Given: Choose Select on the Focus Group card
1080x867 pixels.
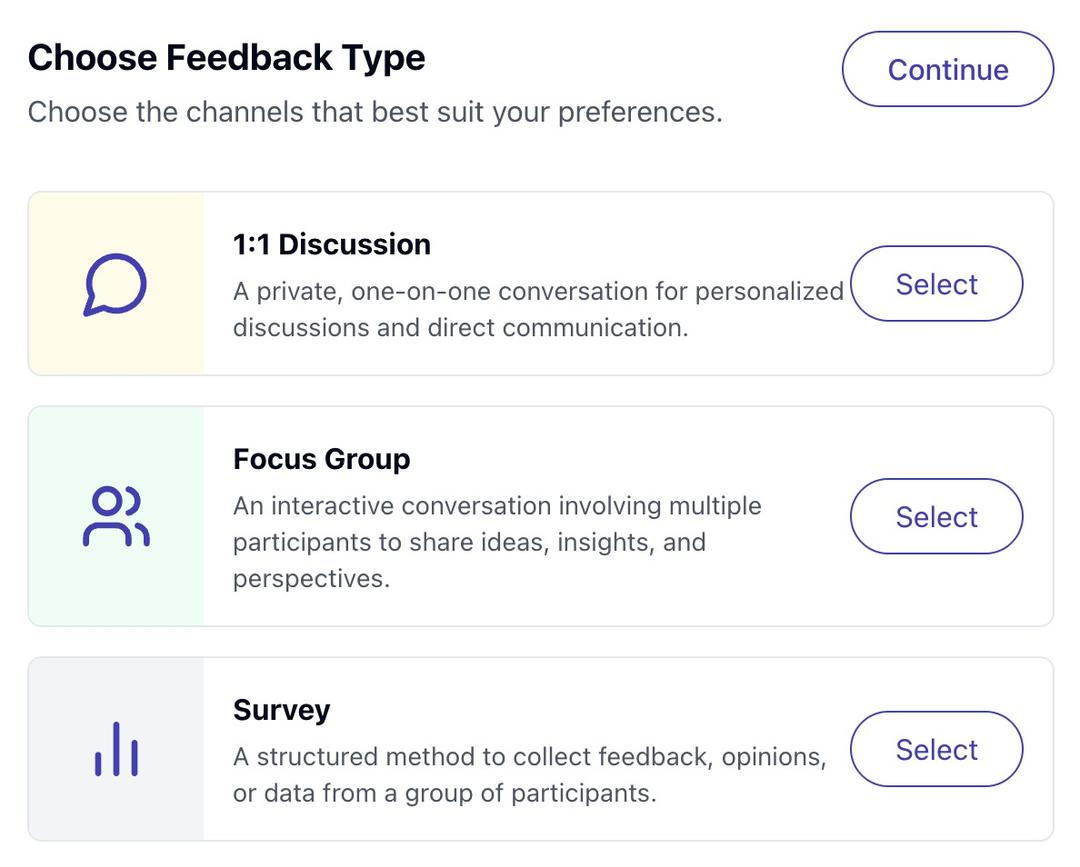Looking at the screenshot, I should [936, 516].
